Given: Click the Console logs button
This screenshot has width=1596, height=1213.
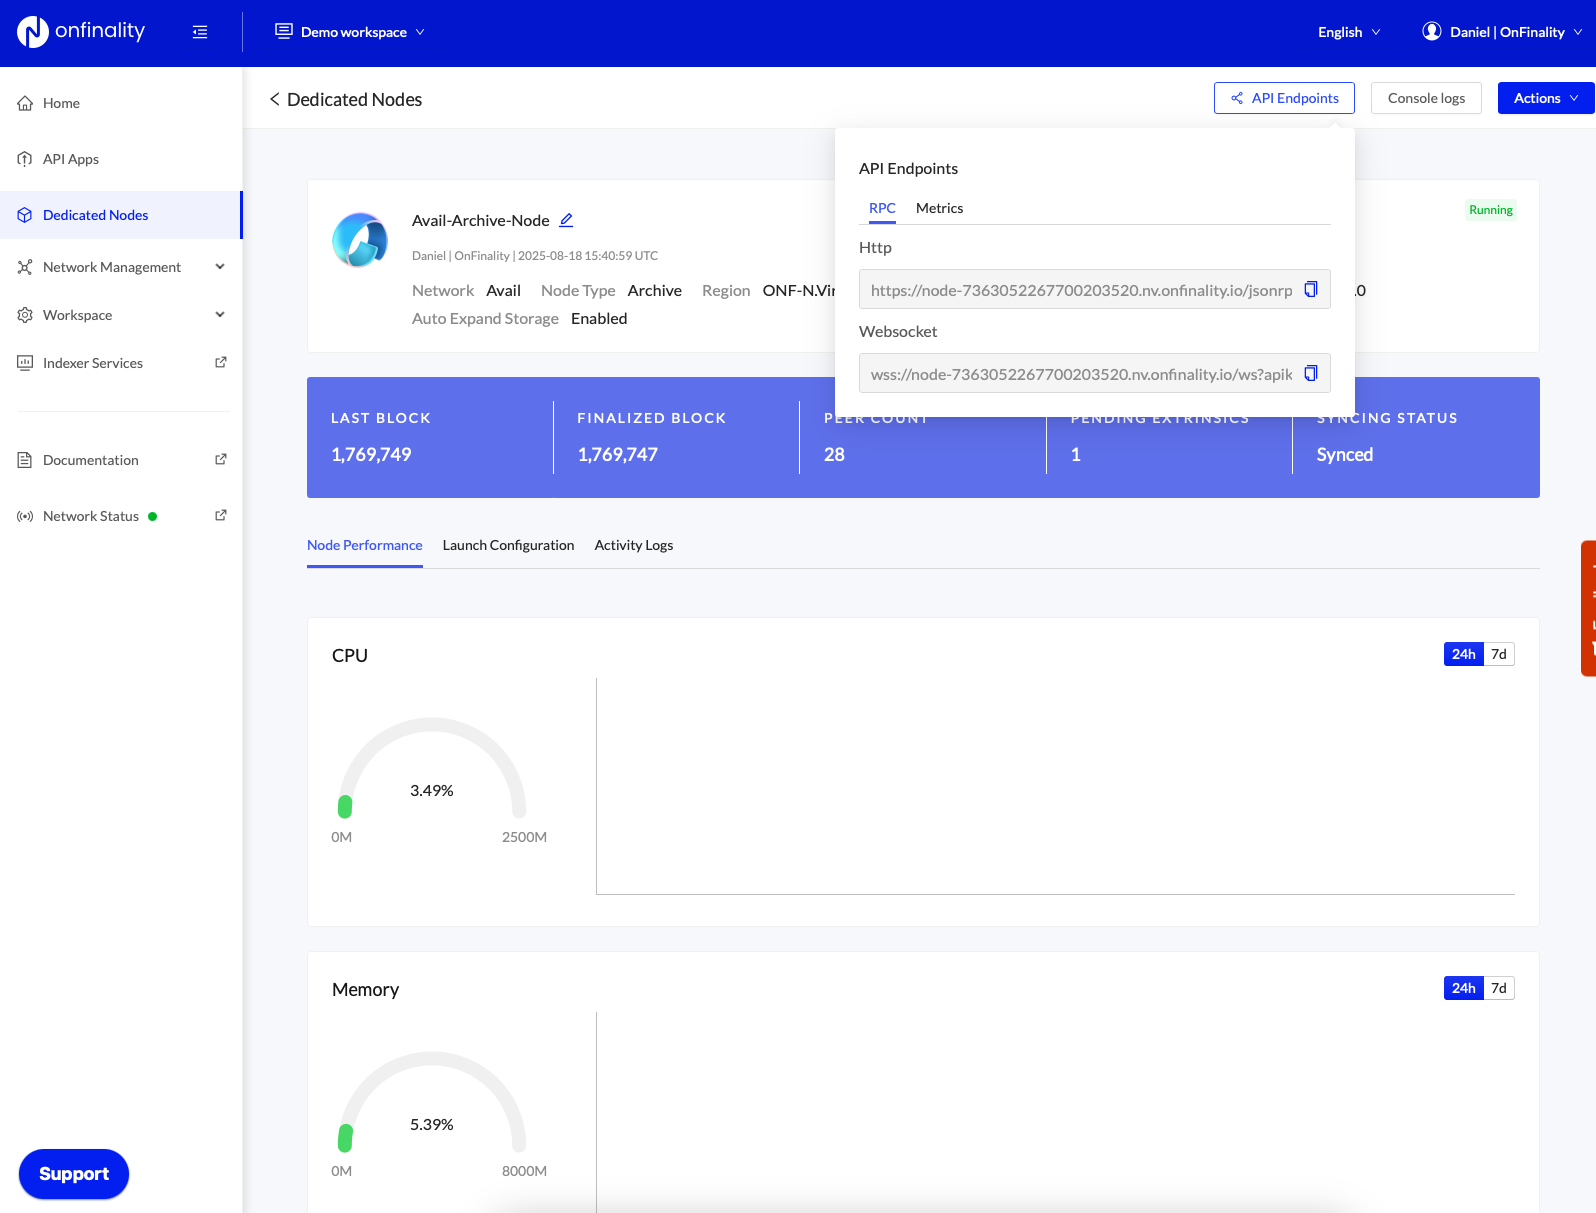Looking at the screenshot, I should coord(1426,98).
